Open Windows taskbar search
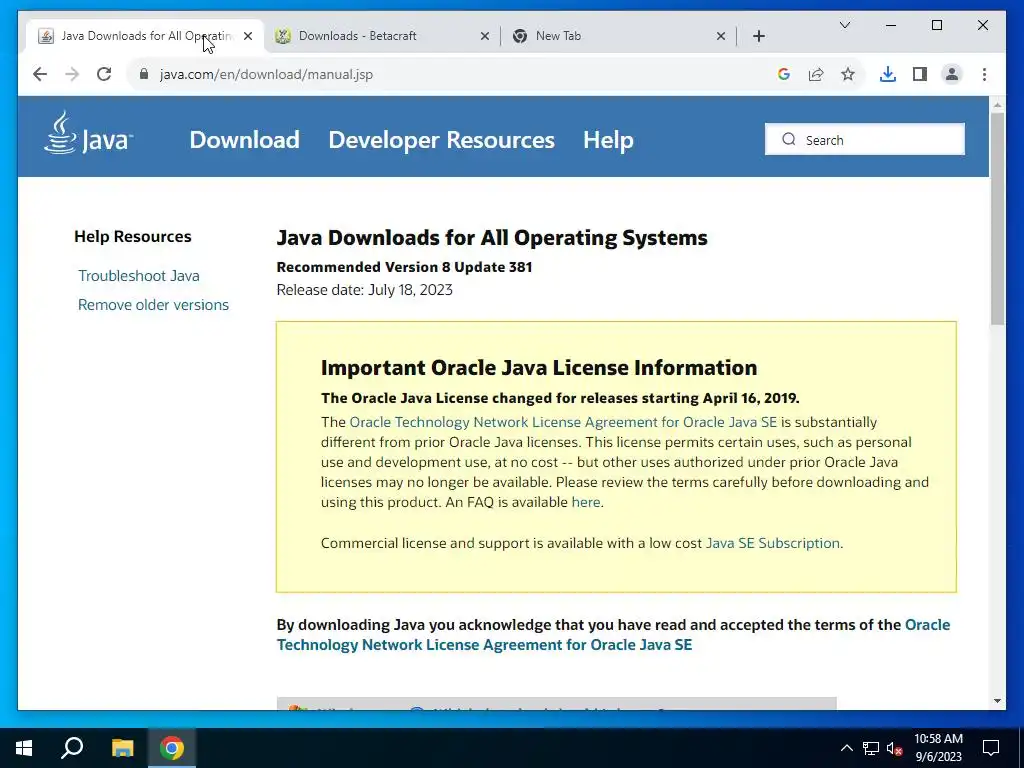1024x768 pixels. point(72,748)
